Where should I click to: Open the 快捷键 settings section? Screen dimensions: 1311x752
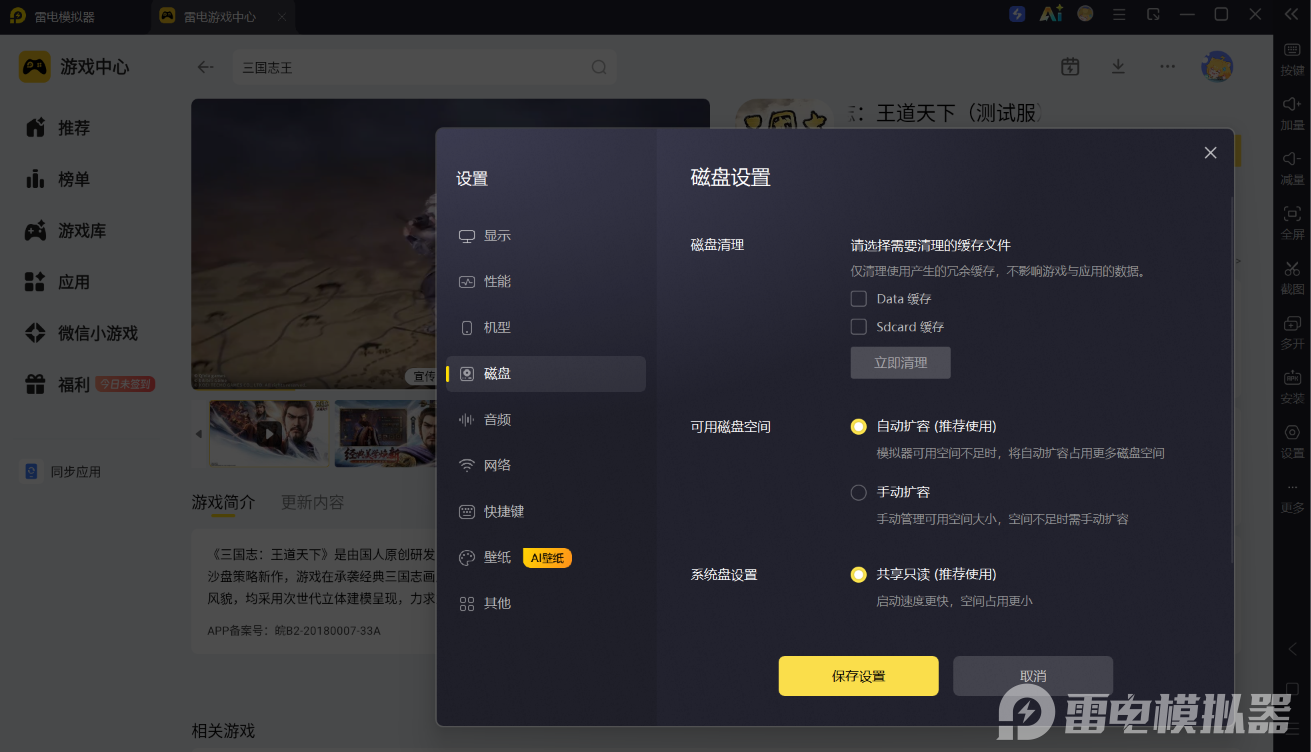coord(546,512)
